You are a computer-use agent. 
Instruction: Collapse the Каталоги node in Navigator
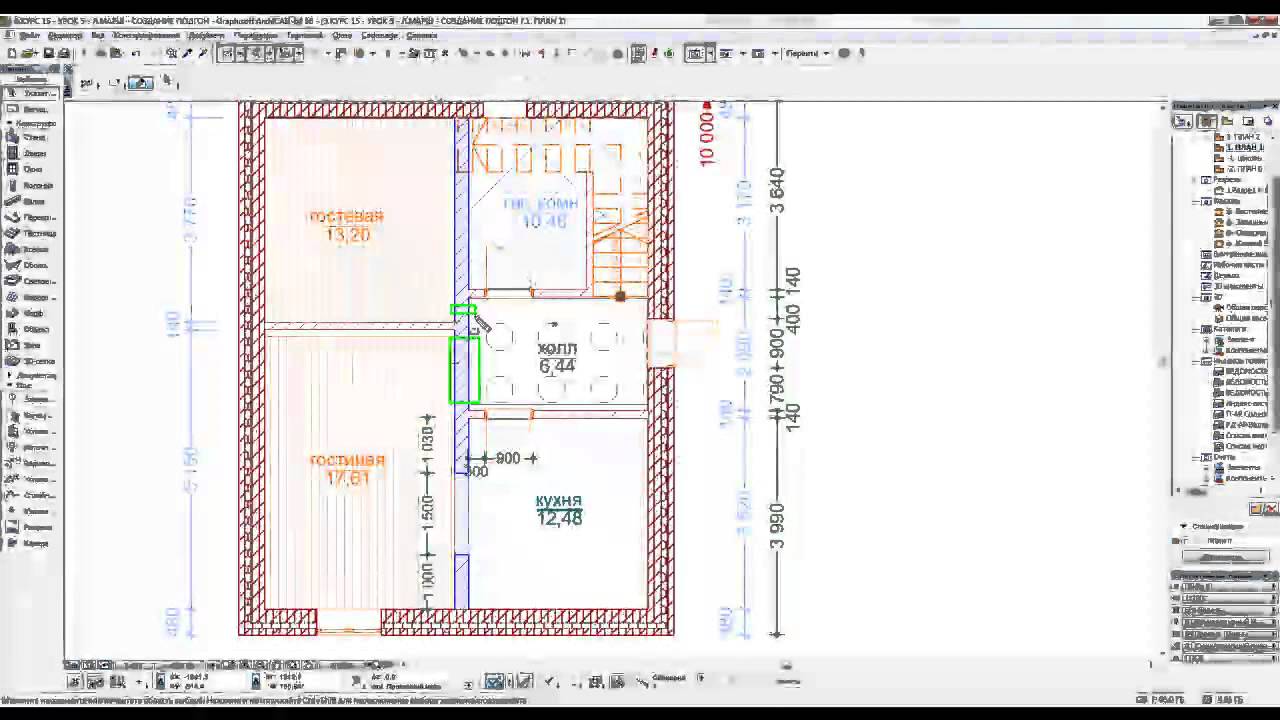tap(1196, 330)
